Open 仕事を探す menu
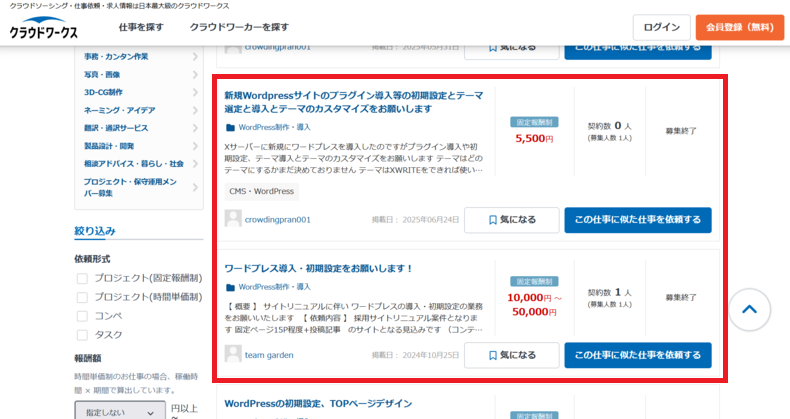 [141, 27]
